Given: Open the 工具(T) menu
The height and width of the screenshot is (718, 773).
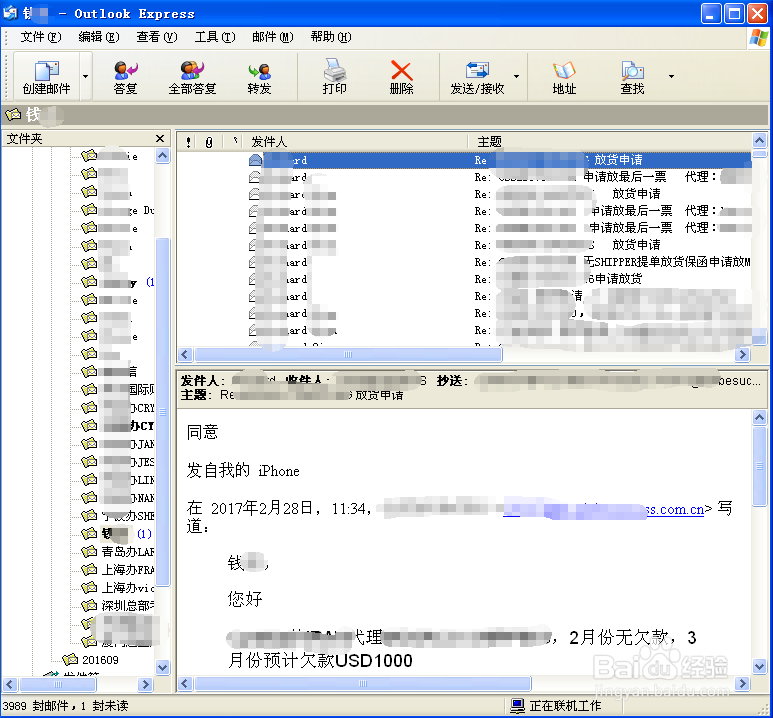Looking at the screenshot, I should click(x=215, y=37).
